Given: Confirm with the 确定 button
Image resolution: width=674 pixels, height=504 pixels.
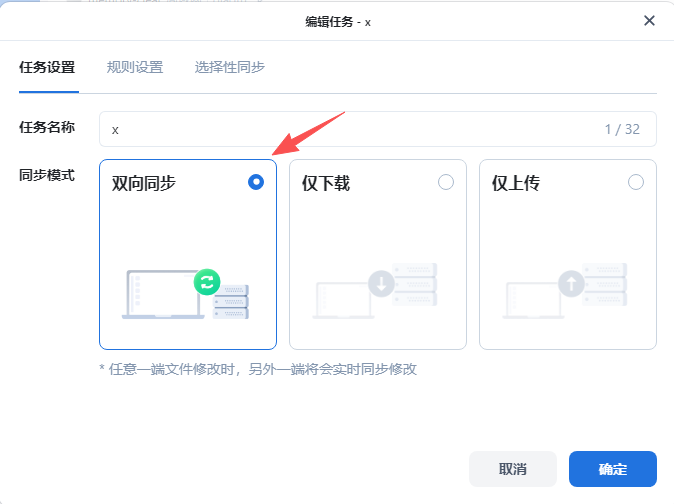Looking at the screenshot, I should 613,469.
